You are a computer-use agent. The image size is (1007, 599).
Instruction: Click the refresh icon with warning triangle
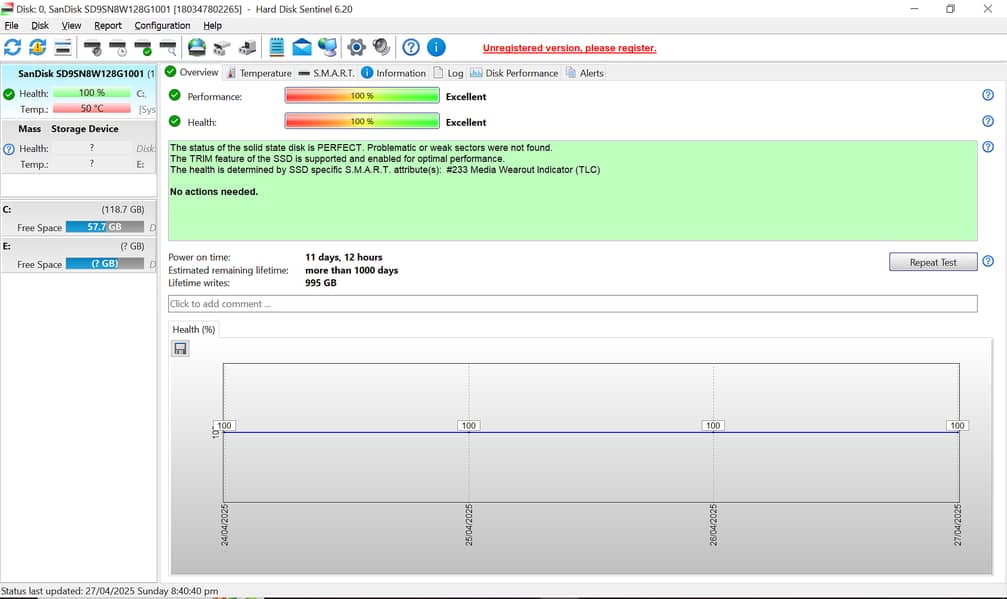(38, 47)
